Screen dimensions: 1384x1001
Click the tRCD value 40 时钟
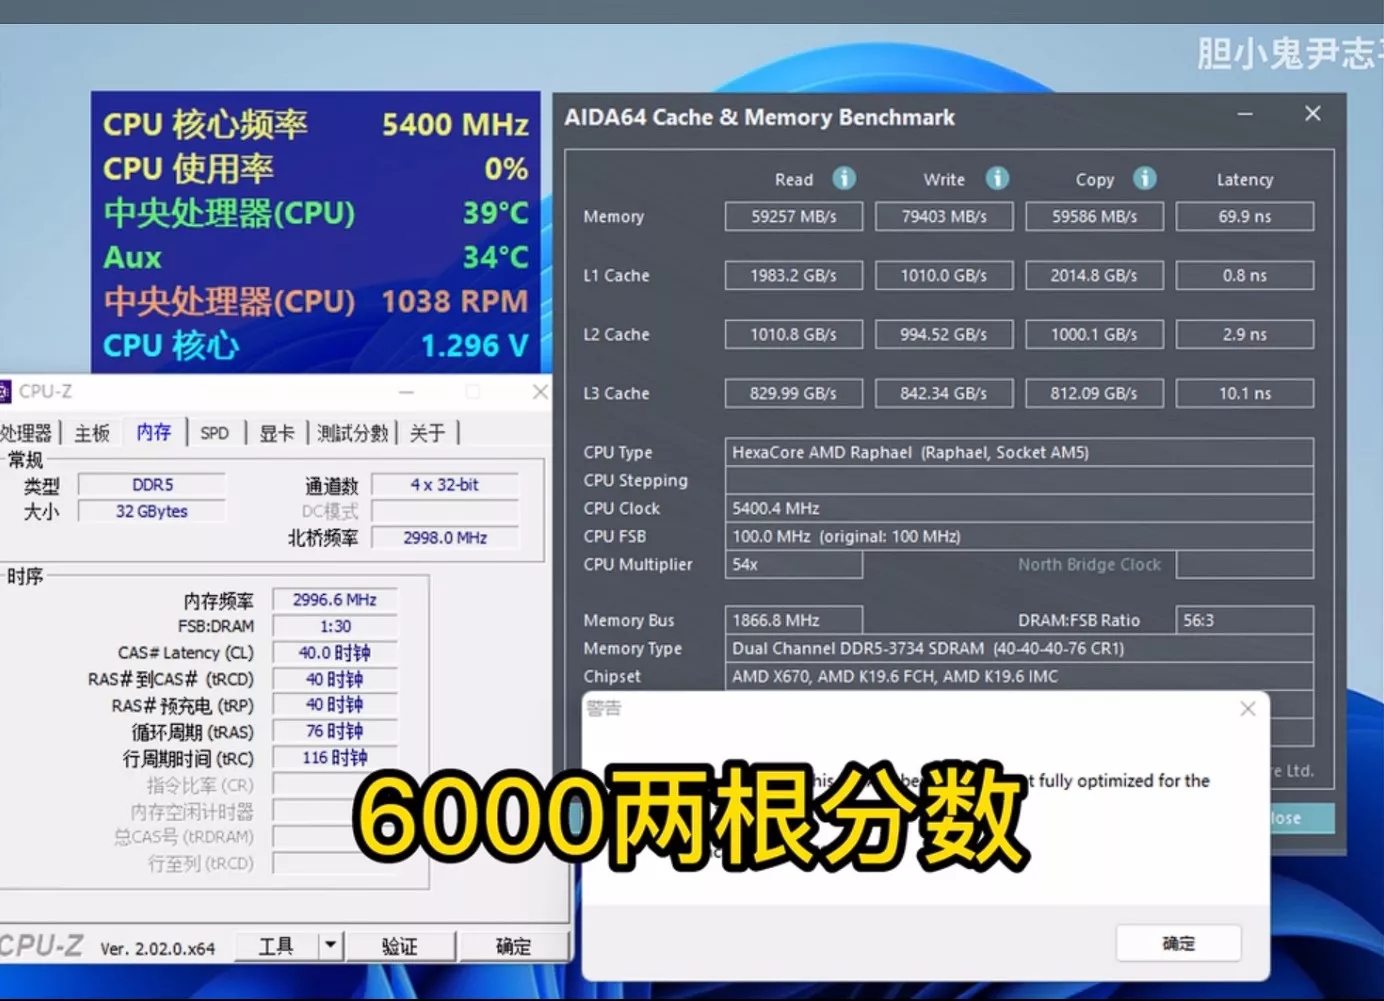pos(335,679)
